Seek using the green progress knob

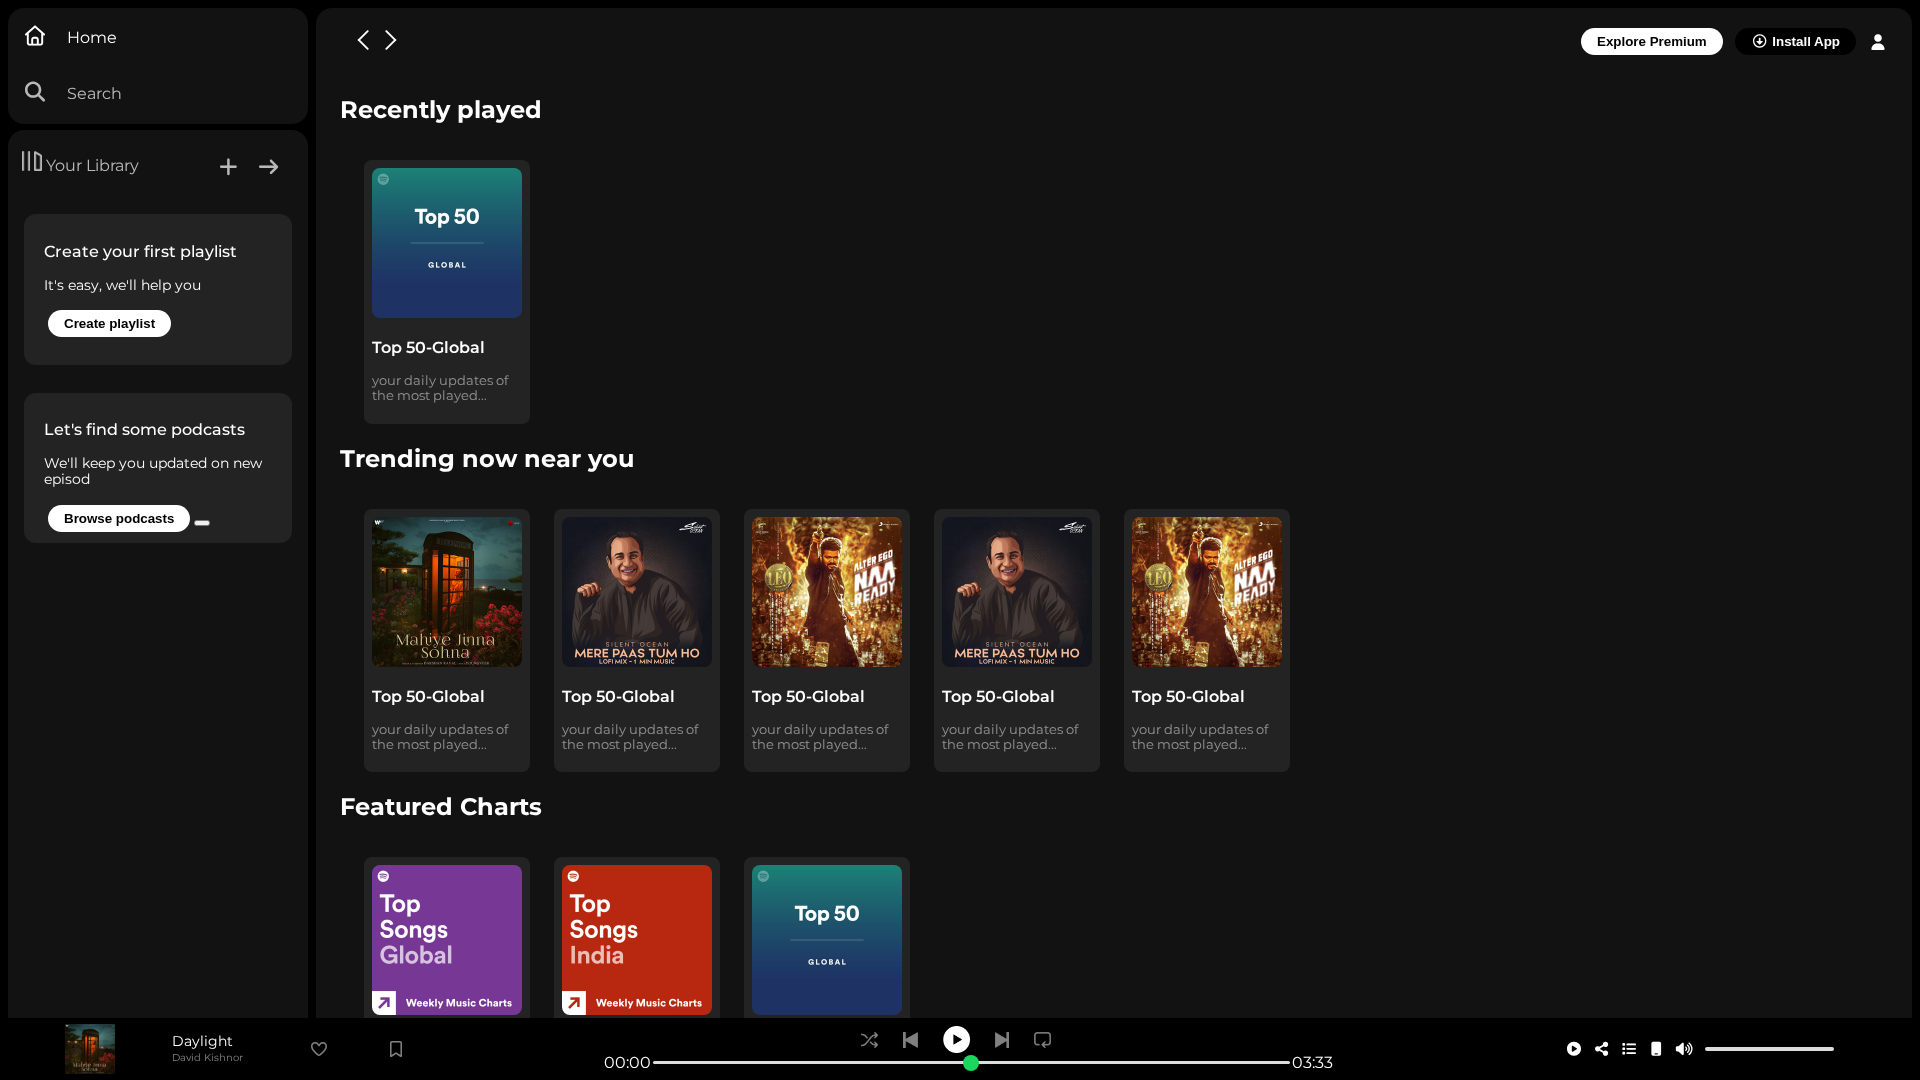pos(970,1063)
